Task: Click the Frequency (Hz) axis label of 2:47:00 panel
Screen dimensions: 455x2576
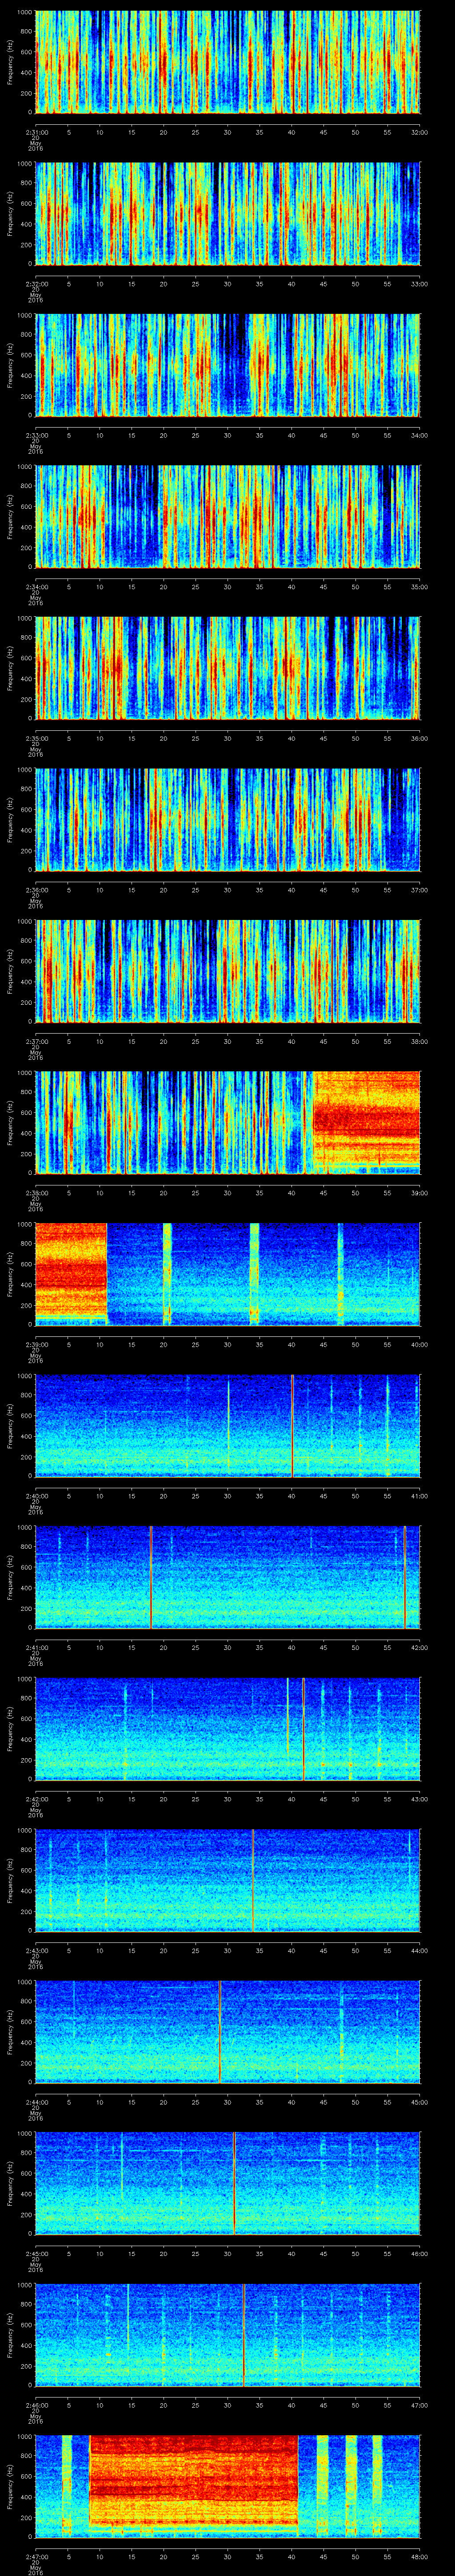Action: (x=10, y=2485)
